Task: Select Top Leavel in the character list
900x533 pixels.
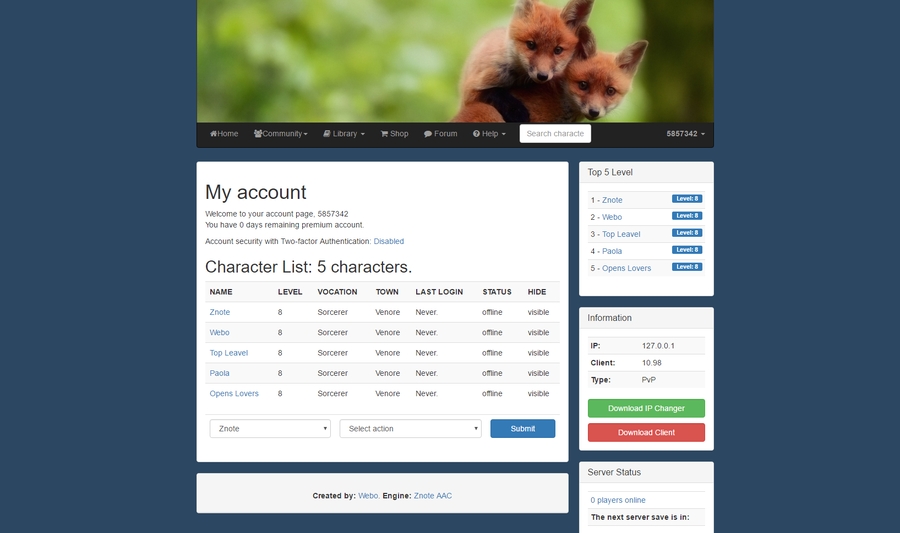Action: pyautogui.click(x=229, y=353)
